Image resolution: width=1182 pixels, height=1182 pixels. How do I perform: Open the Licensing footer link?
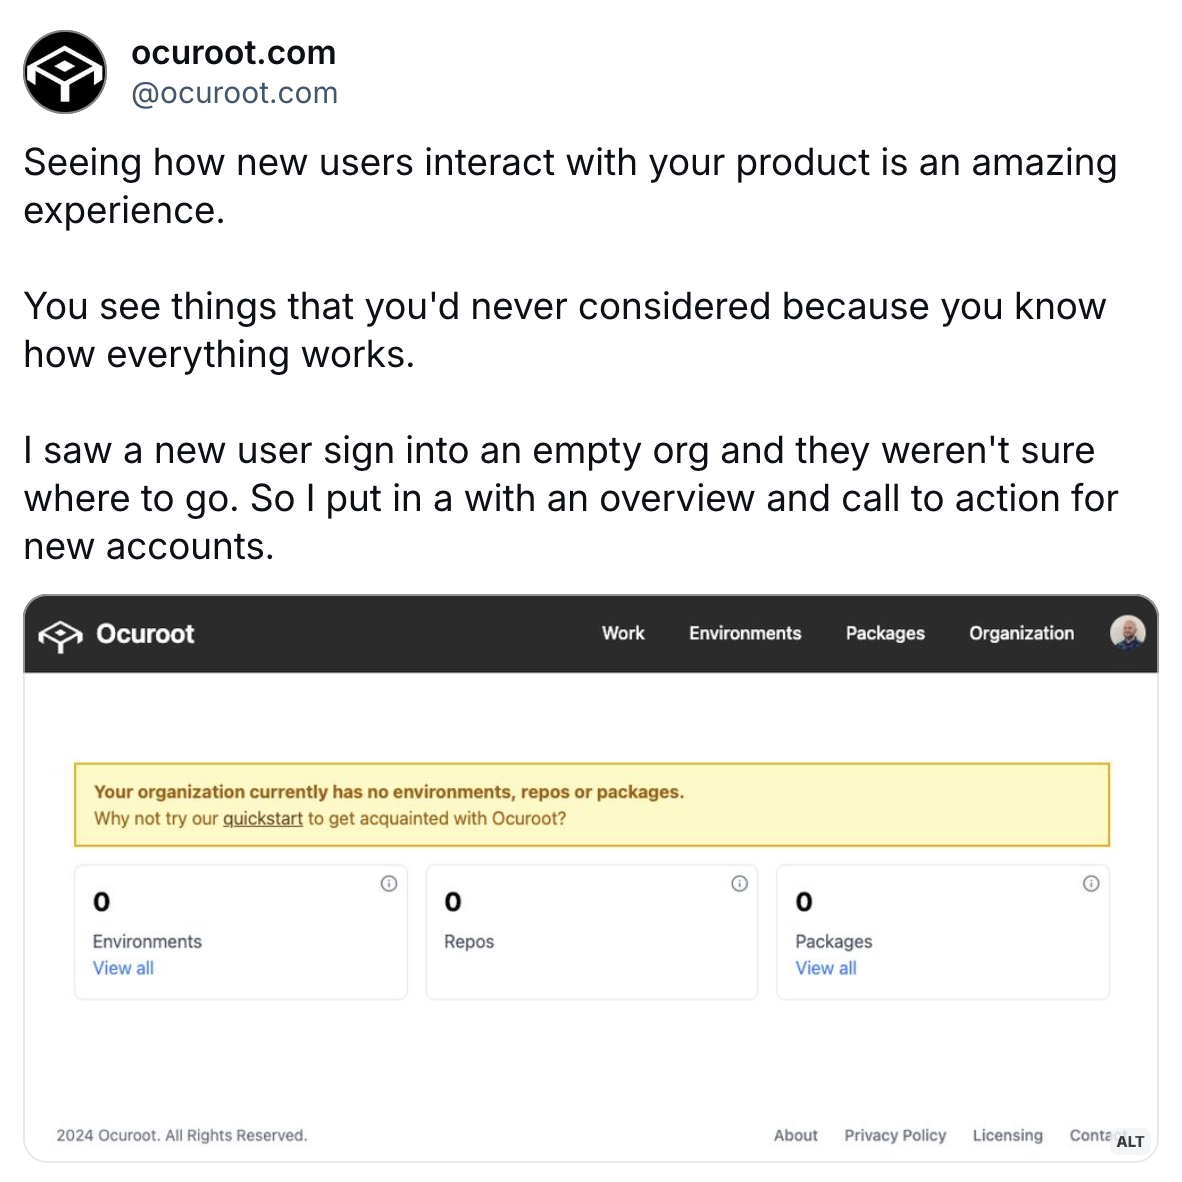[1007, 1135]
